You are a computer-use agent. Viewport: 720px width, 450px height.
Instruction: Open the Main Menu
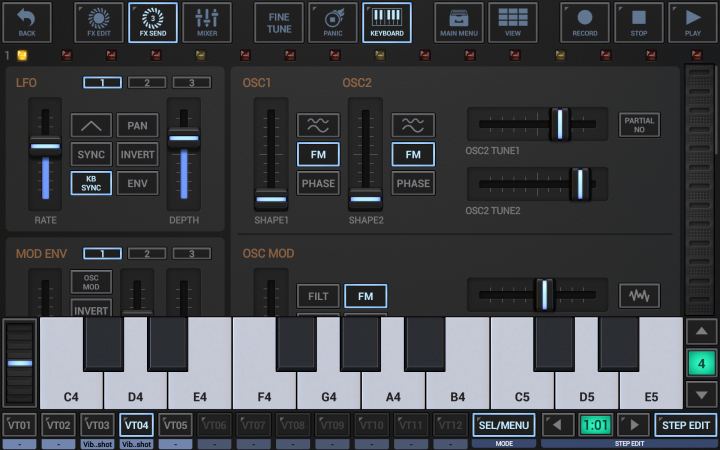[x=459, y=22]
